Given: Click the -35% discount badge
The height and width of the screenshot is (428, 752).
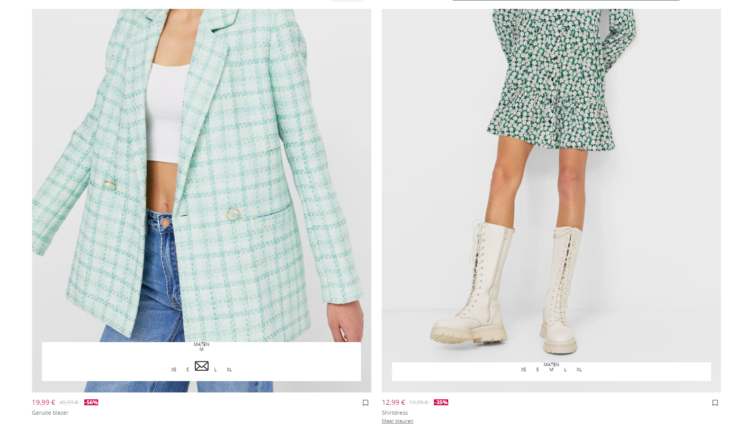Looking at the screenshot, I should click(441, 403).
